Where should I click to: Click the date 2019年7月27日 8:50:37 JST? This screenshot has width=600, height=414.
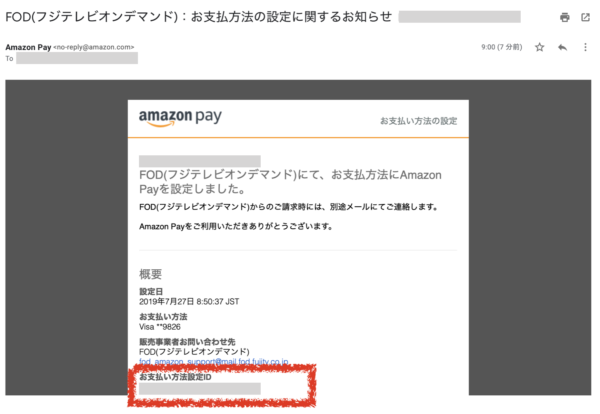coord(189,302)
